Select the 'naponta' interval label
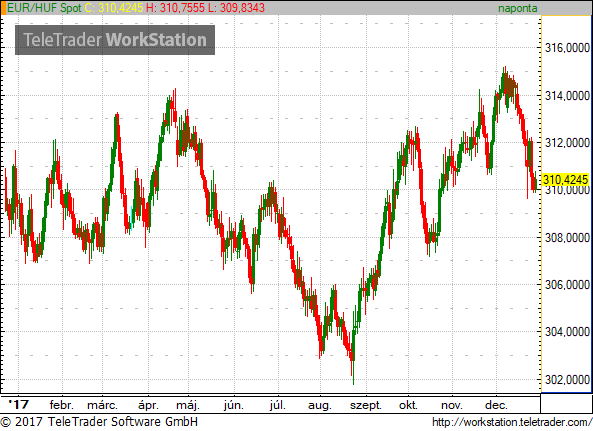 [517, 8]
